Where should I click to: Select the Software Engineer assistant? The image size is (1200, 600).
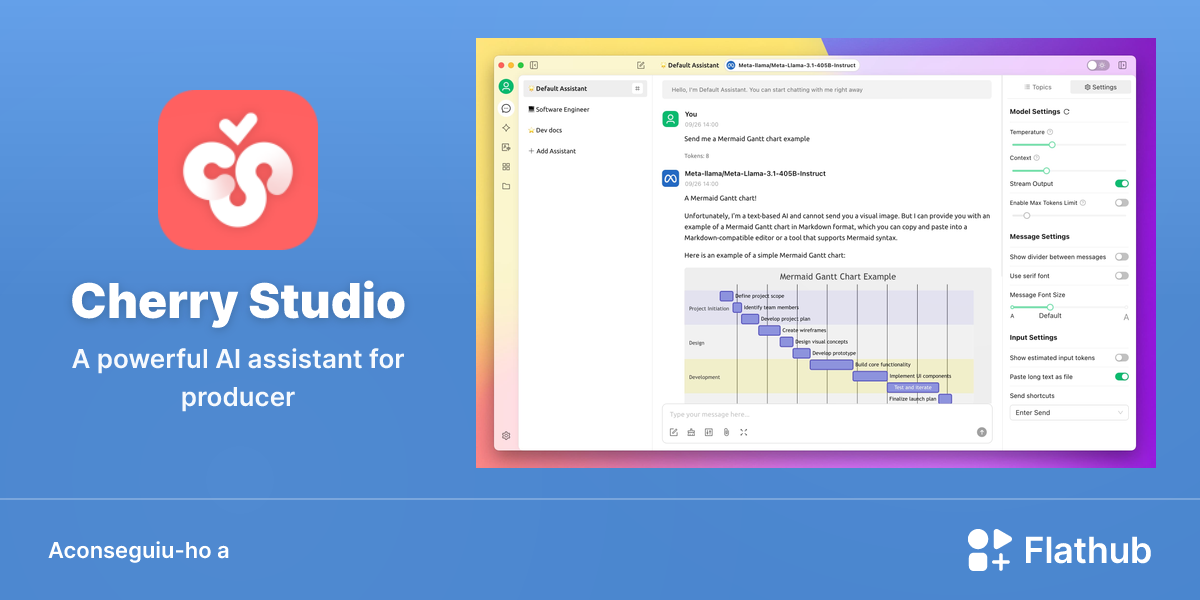[585, 109]
